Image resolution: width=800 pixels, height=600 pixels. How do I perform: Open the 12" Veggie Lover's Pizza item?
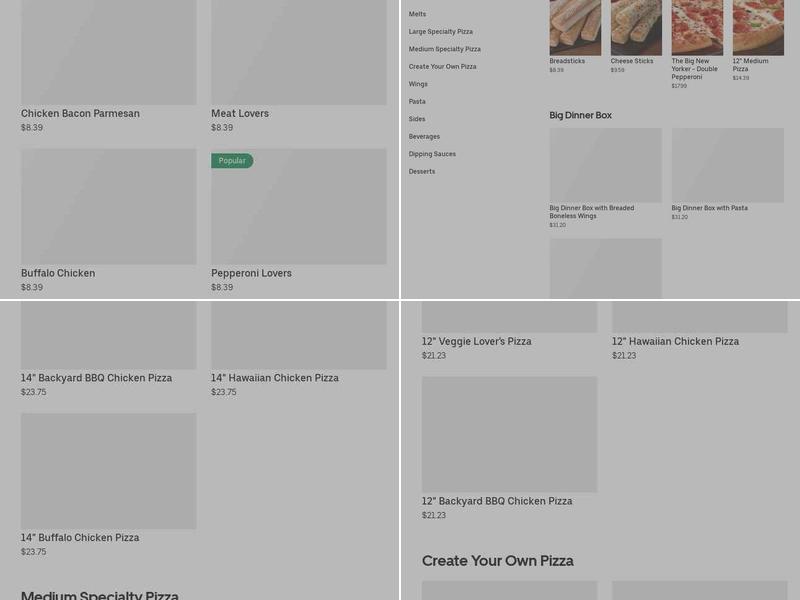coord(509,331)
